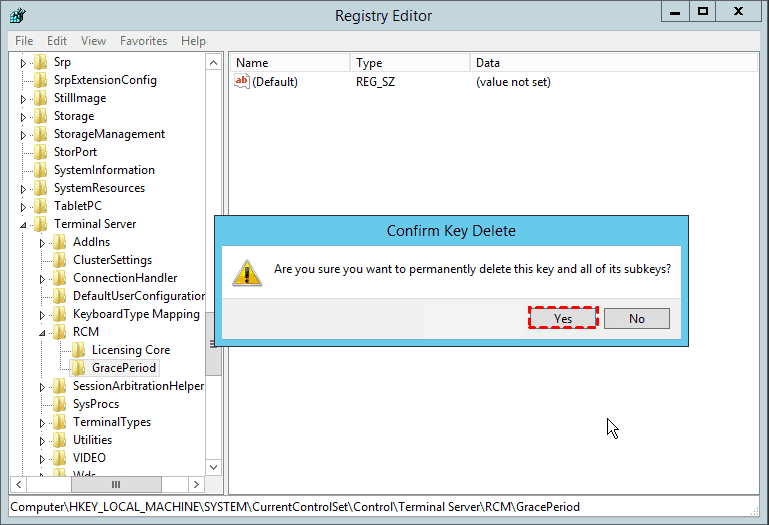The height and width of the screenshot is (525, 769).
Task: Collapse the Terminal Server key
Action: 23,225
